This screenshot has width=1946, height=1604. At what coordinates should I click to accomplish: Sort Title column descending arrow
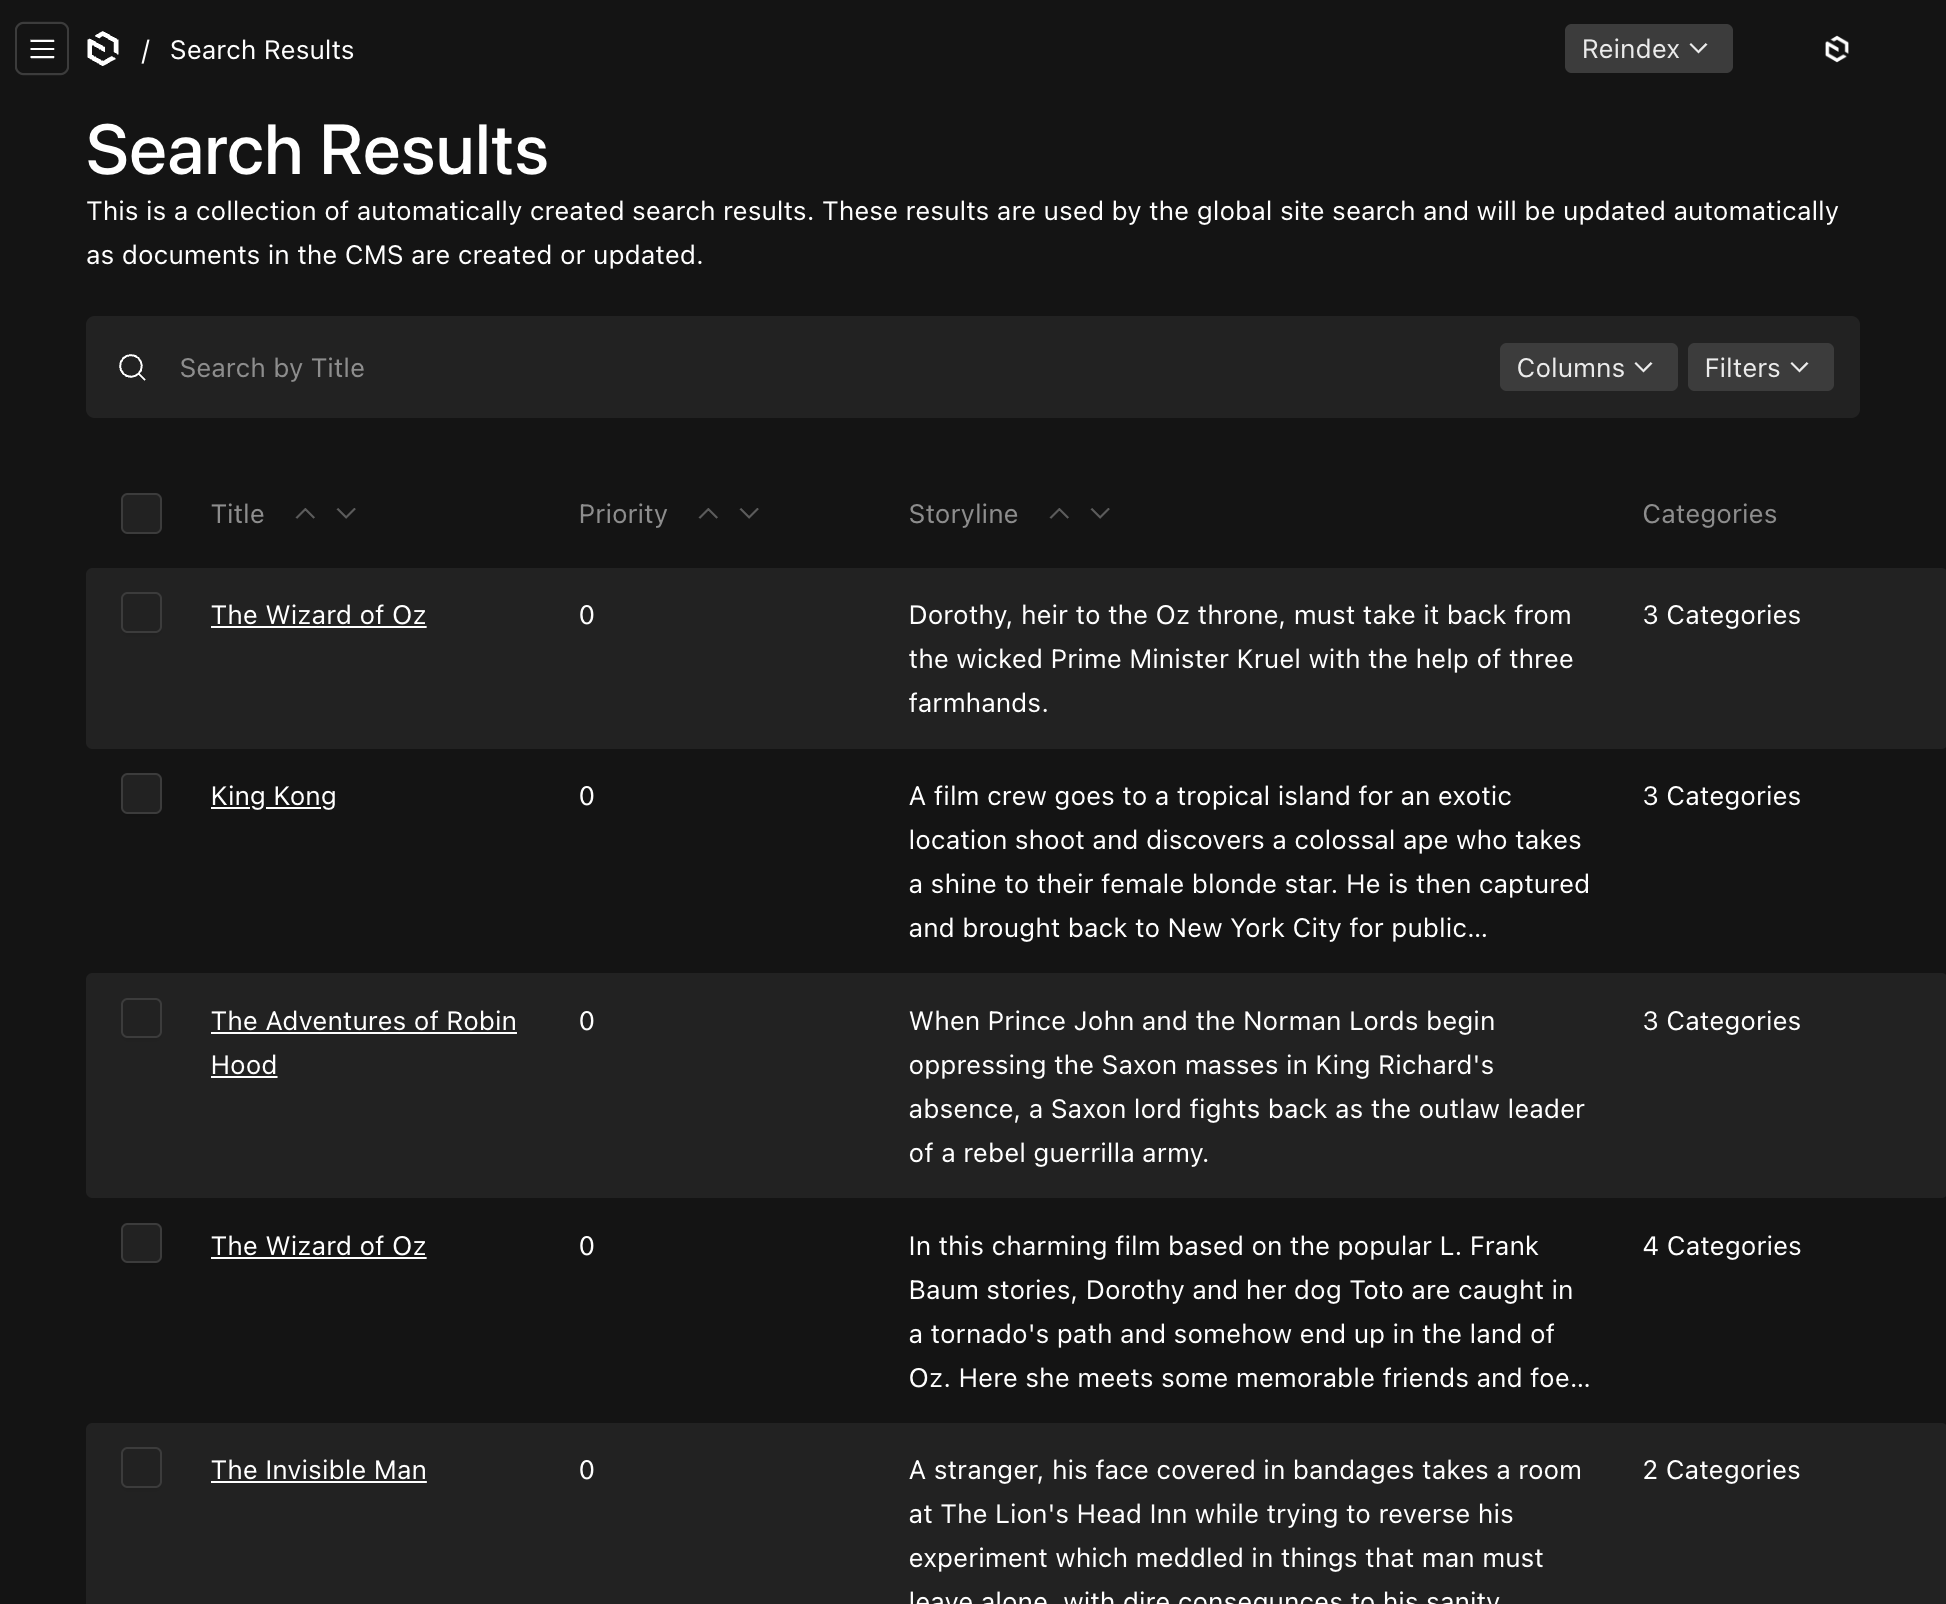tap(346, 514)
